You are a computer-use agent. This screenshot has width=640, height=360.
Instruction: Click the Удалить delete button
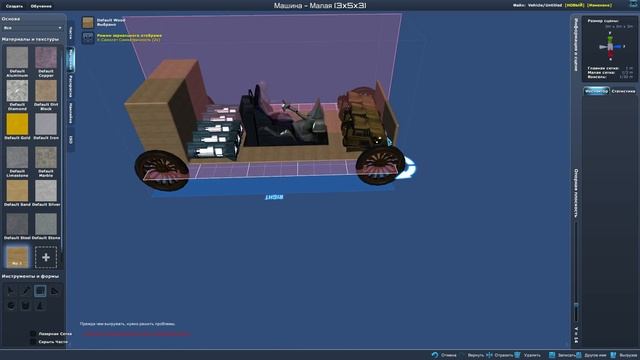point(528,355)
